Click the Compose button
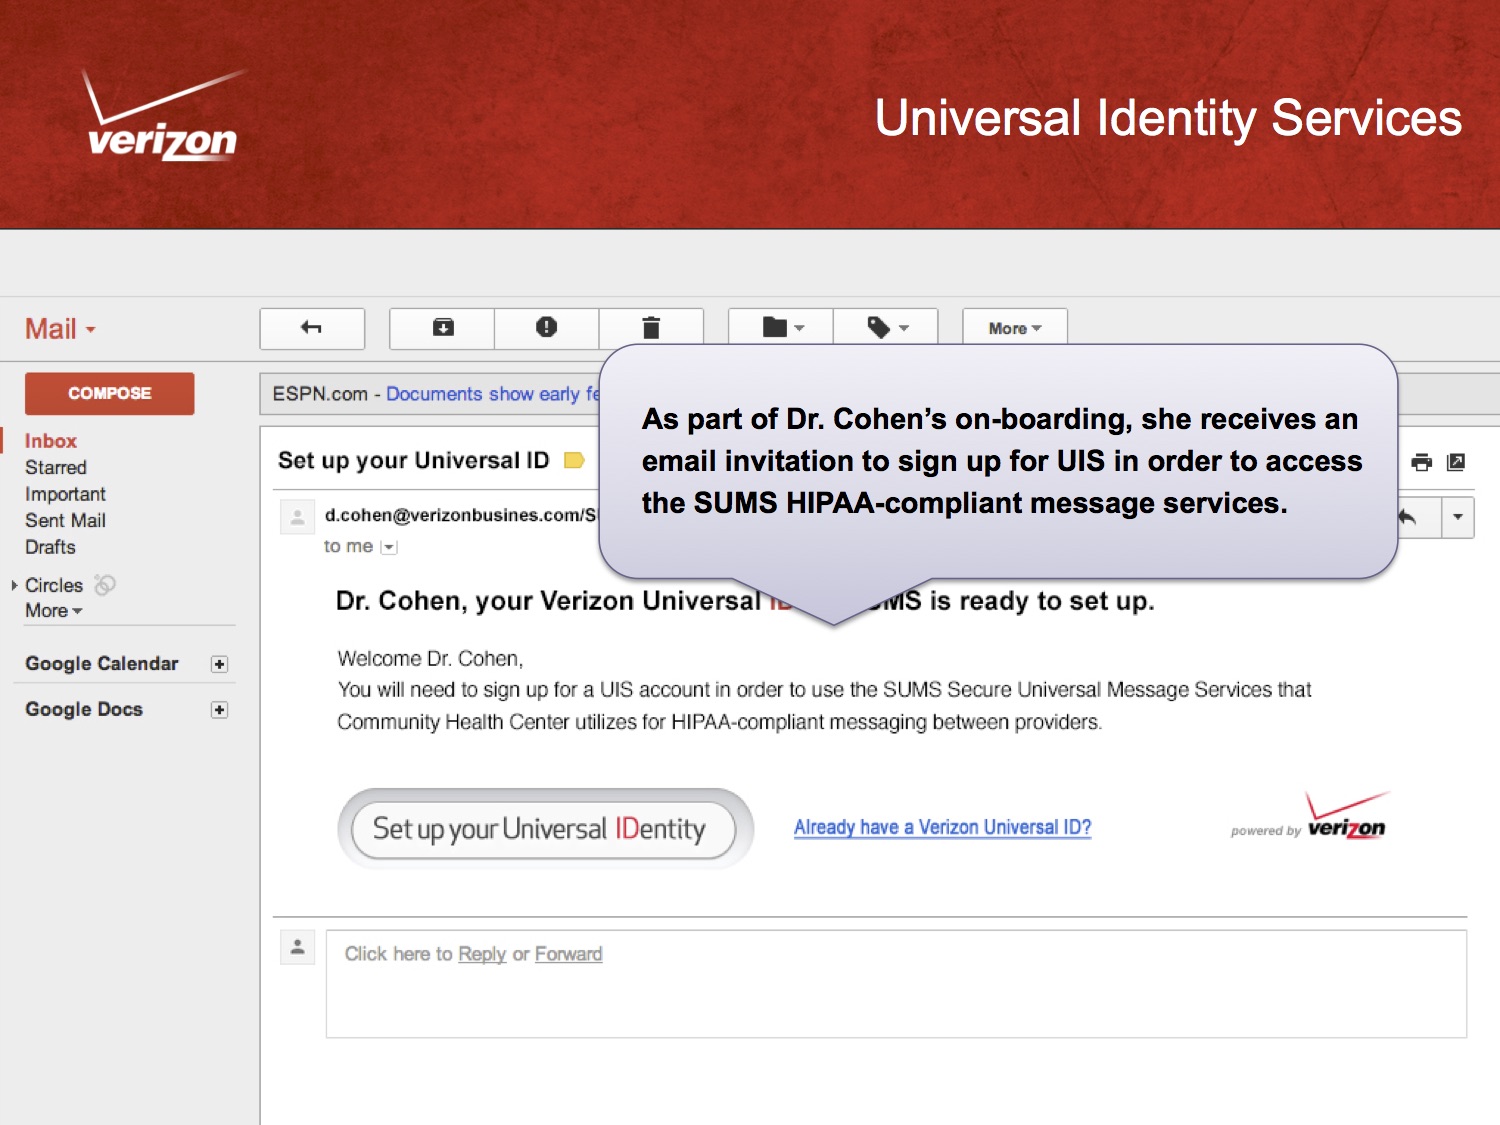Image resolution: width=1500 pixels, height=1125 pixels. 110,394
